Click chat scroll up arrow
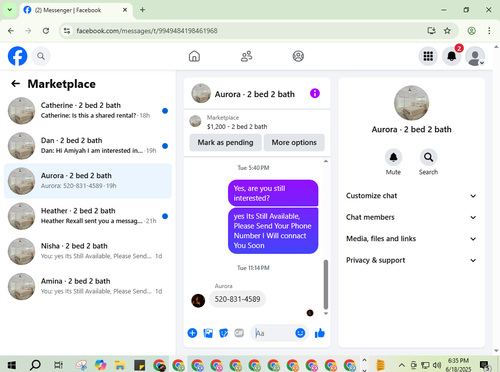Viewport: 500px width, 372px height. point(326,161)
